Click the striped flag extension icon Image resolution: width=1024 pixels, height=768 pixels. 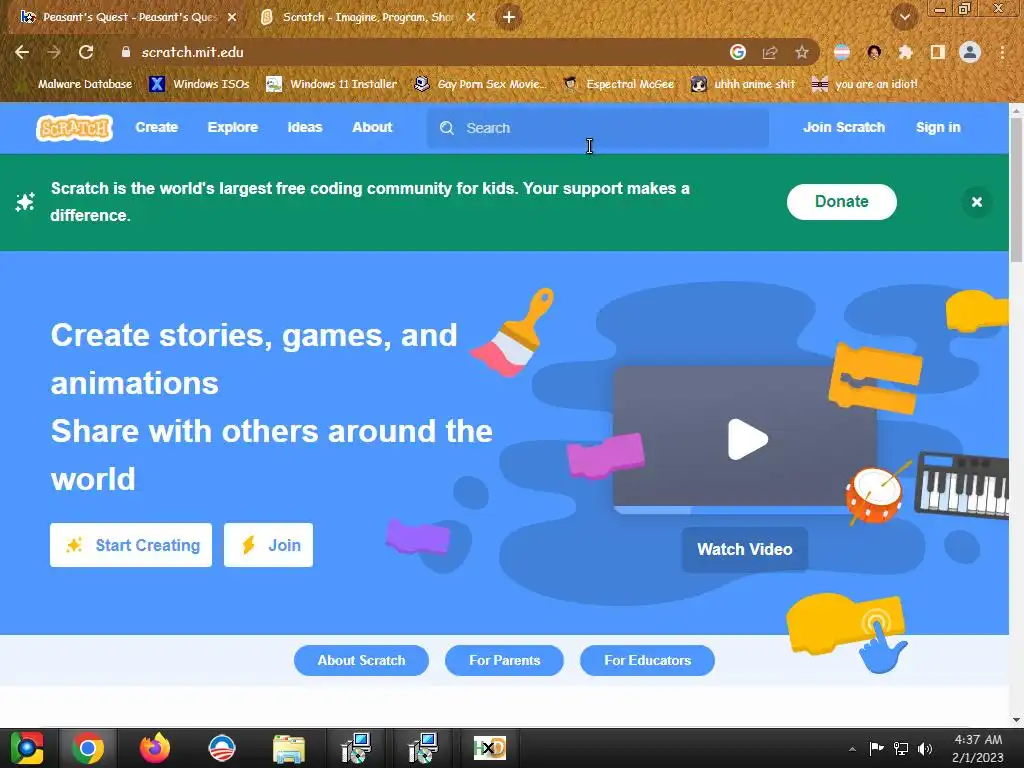[x=842, y=52]
